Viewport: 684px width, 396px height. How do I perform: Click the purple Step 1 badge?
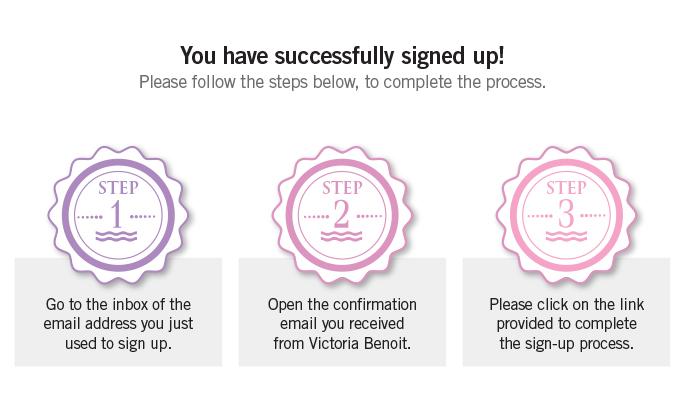point(118,215)
